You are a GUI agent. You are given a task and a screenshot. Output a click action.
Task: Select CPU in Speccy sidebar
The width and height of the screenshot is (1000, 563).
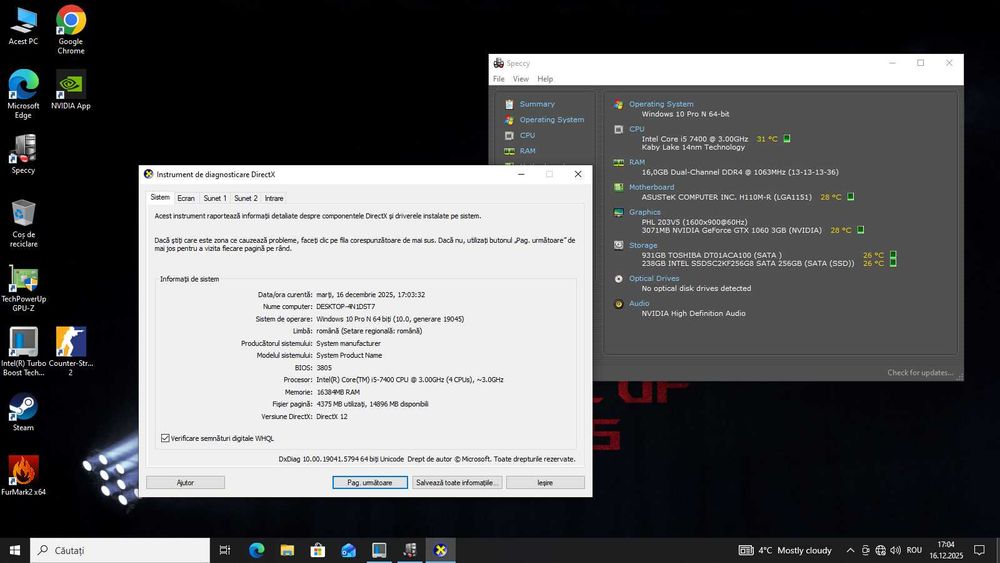click(527, 135)
